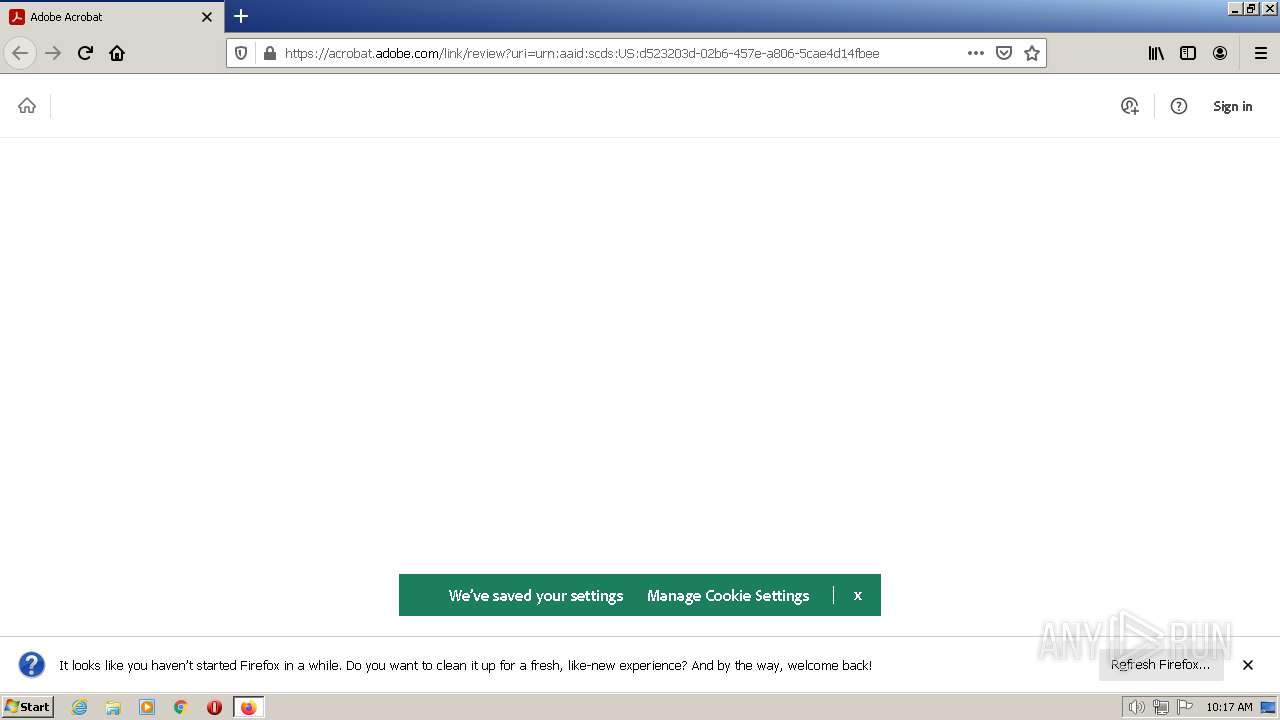
Task: Open the Windows Start menu
Action: click(x=28, y=707)
